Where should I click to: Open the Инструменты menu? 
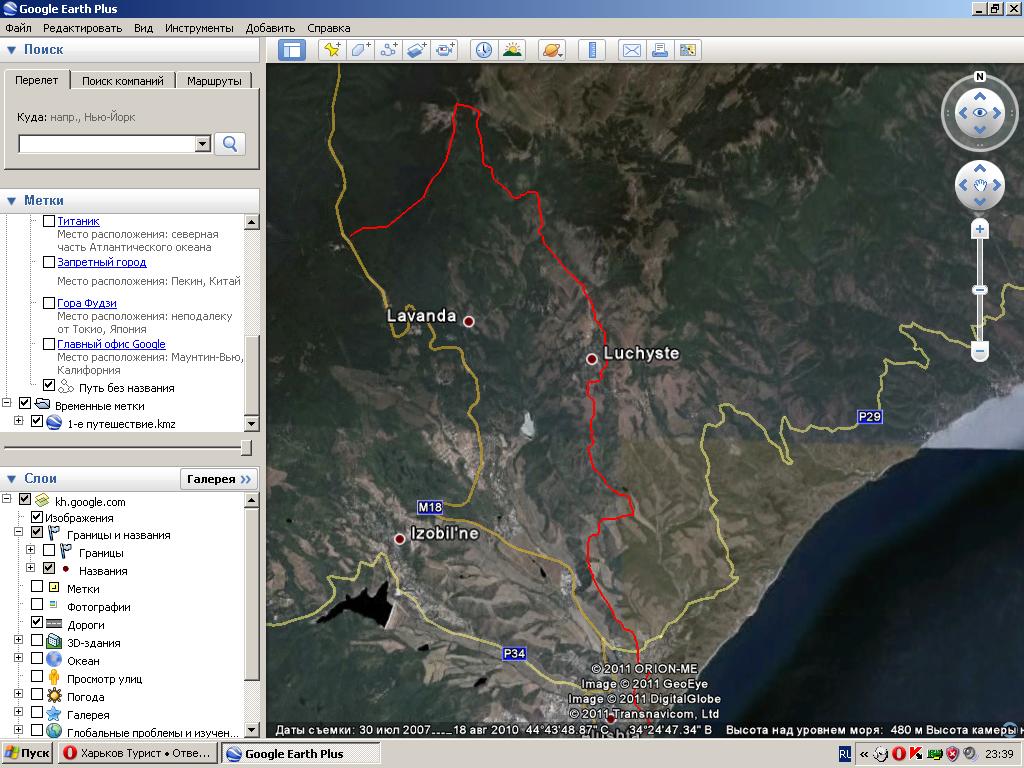coord(199,28)
